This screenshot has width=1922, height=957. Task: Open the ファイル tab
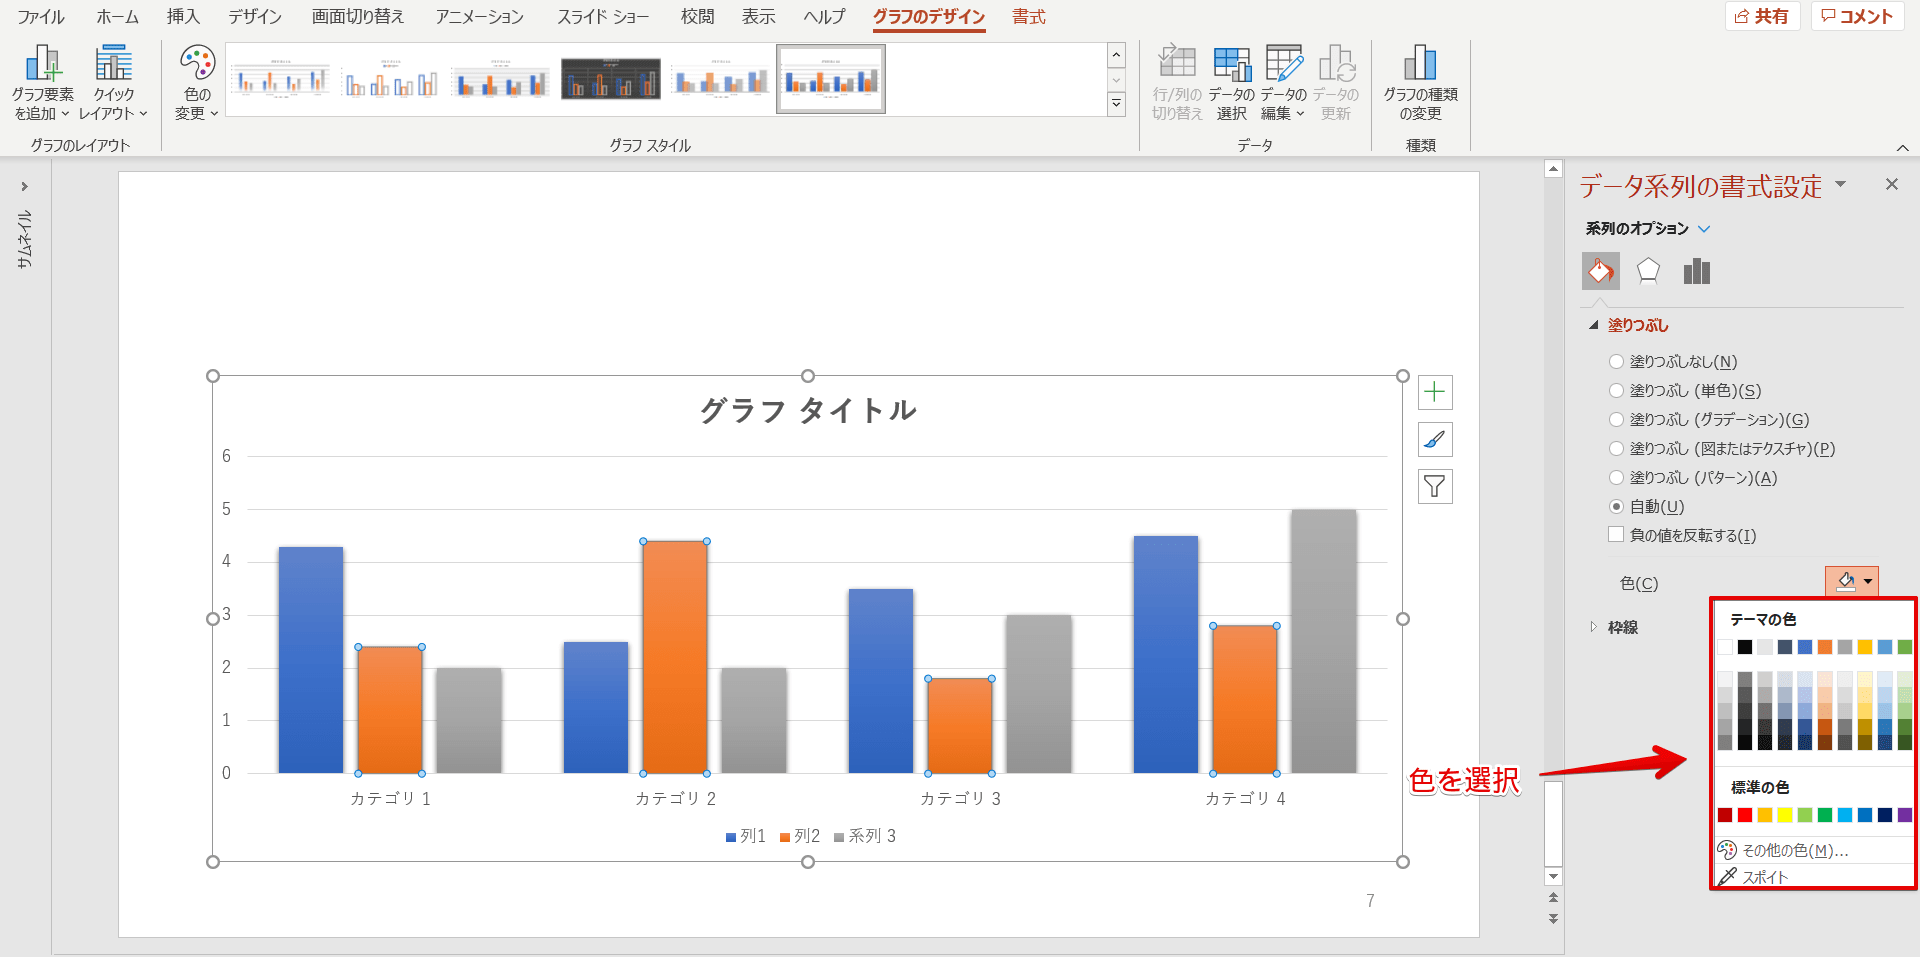pos(41,17)
